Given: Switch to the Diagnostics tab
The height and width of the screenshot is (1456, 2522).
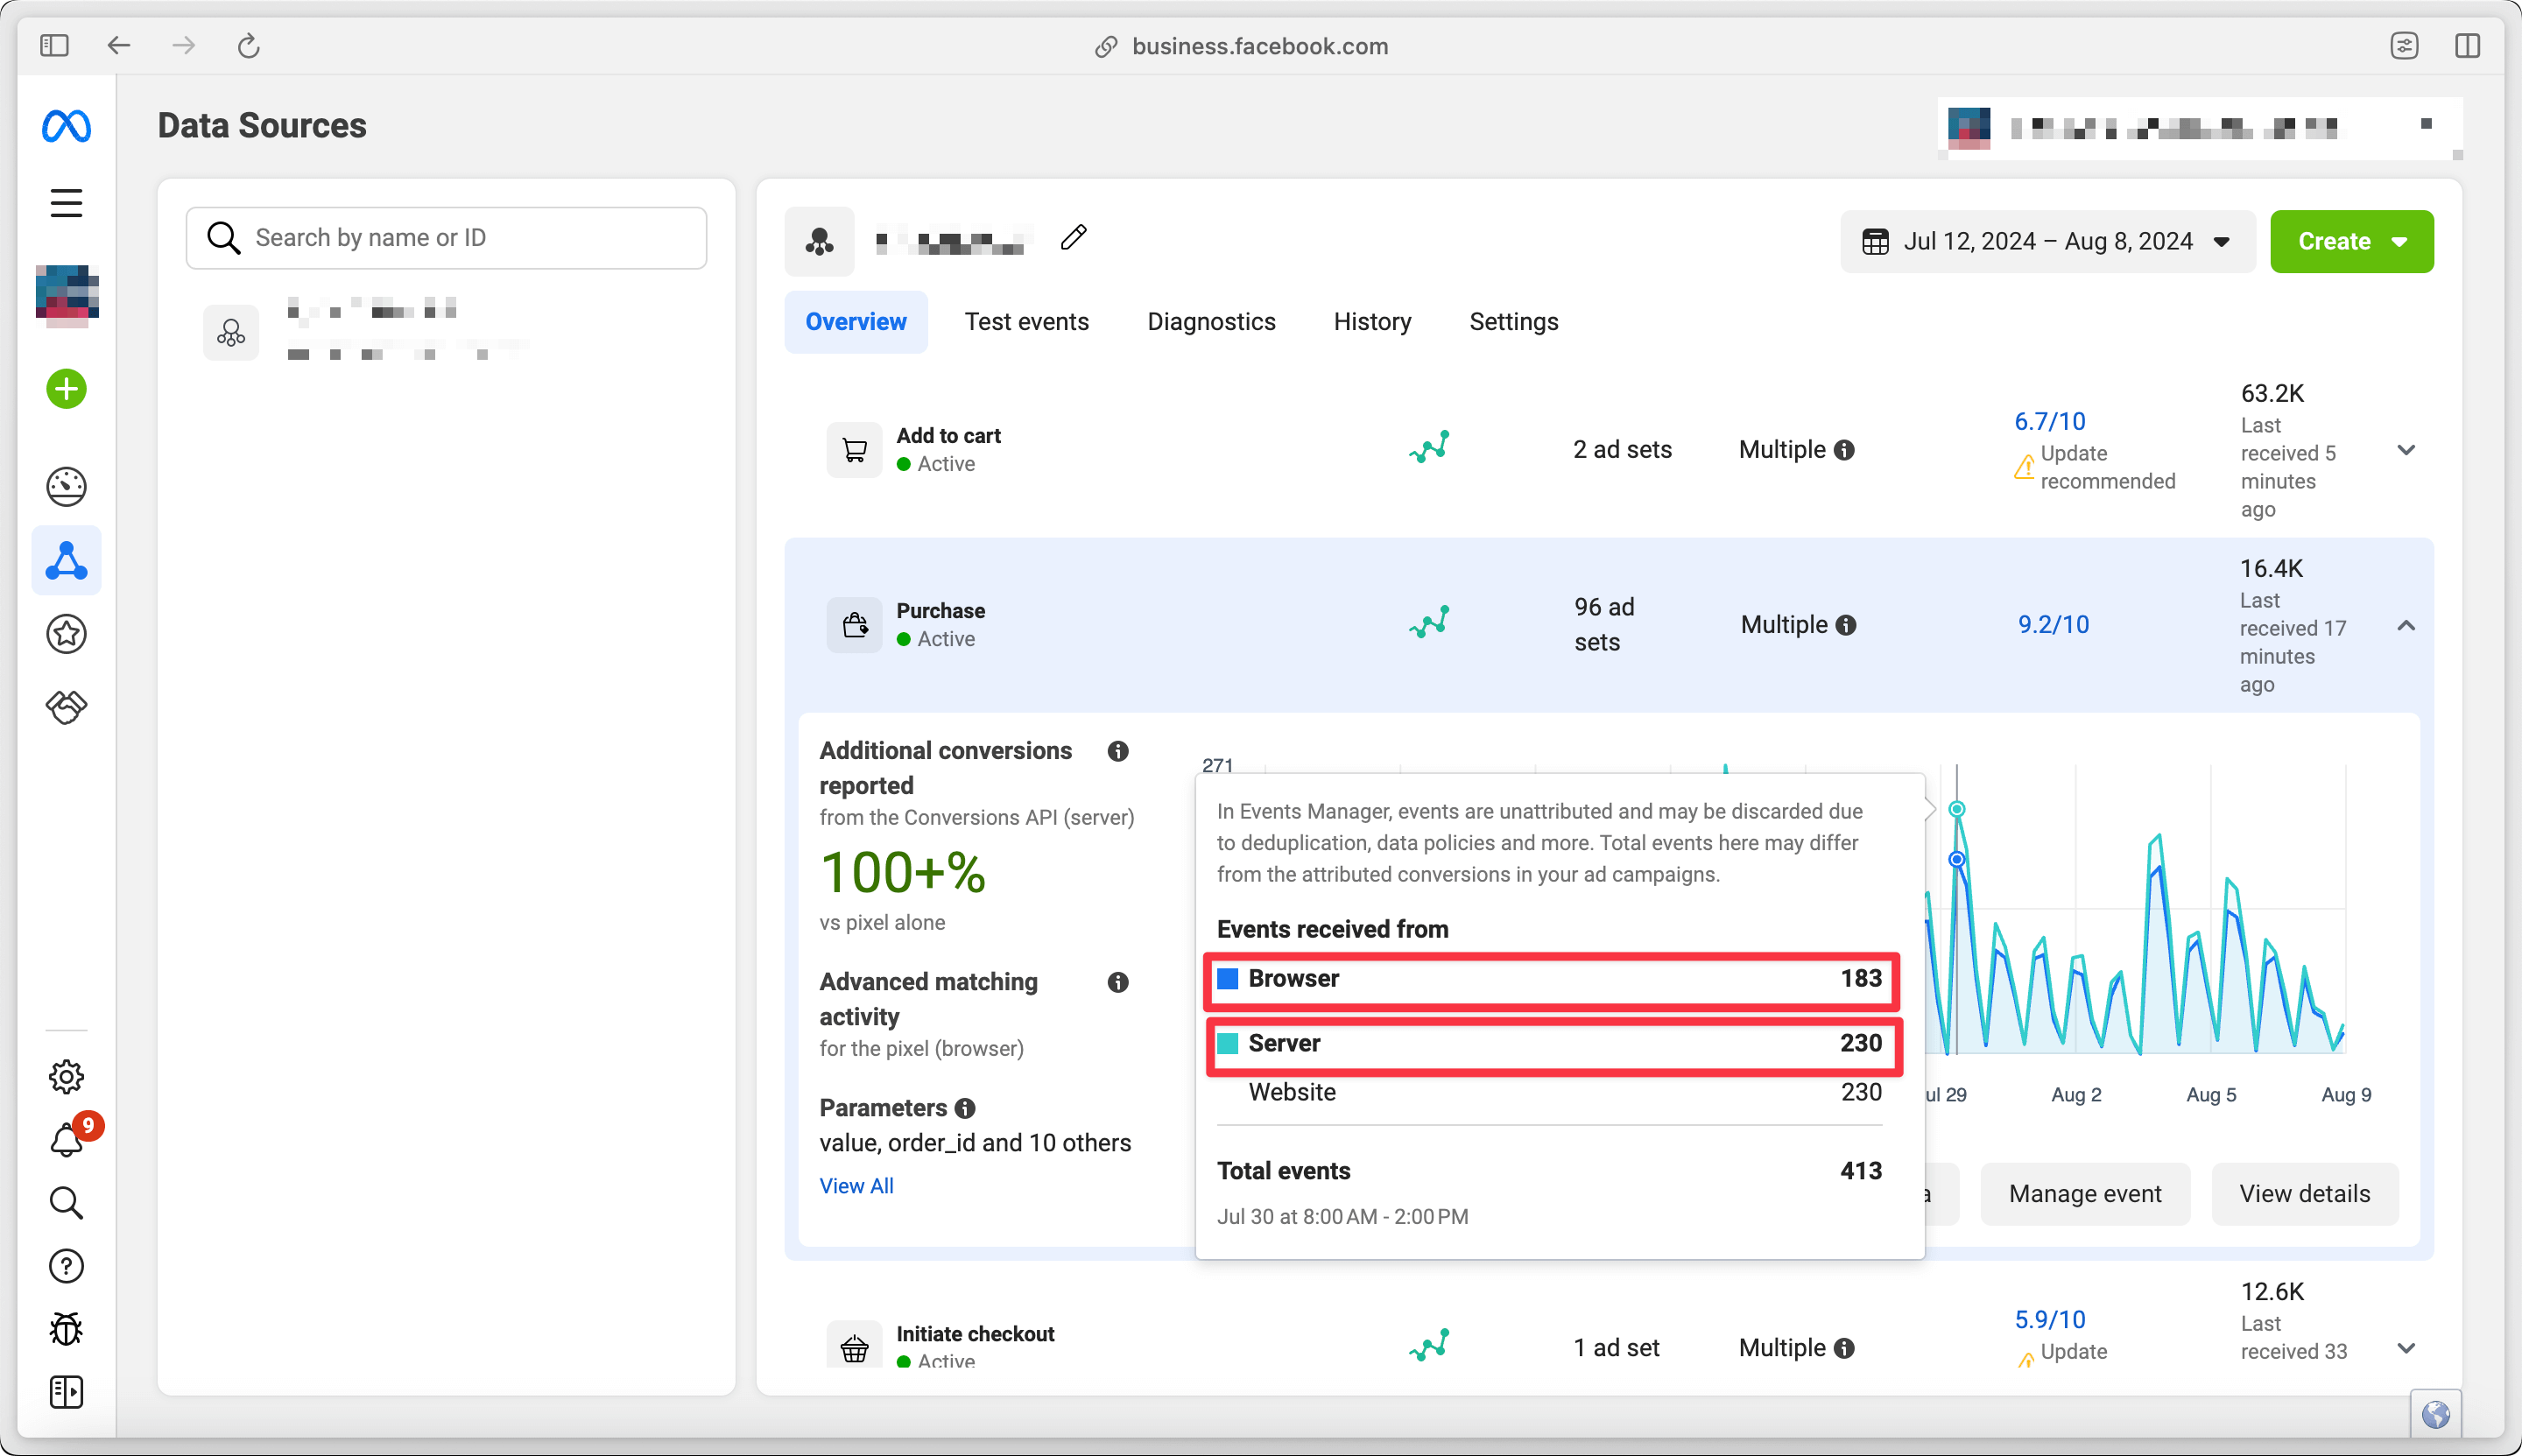Looking at the screenshot, I should [1210, 320].
